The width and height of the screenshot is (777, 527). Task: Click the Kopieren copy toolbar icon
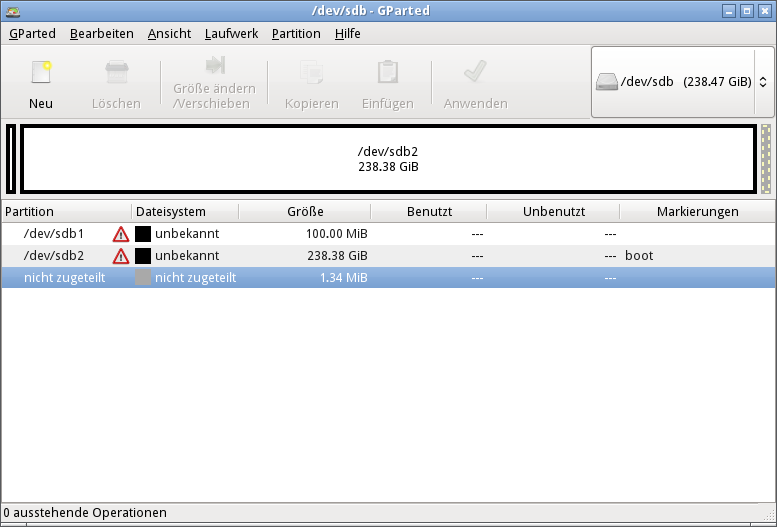click(312, 72)
